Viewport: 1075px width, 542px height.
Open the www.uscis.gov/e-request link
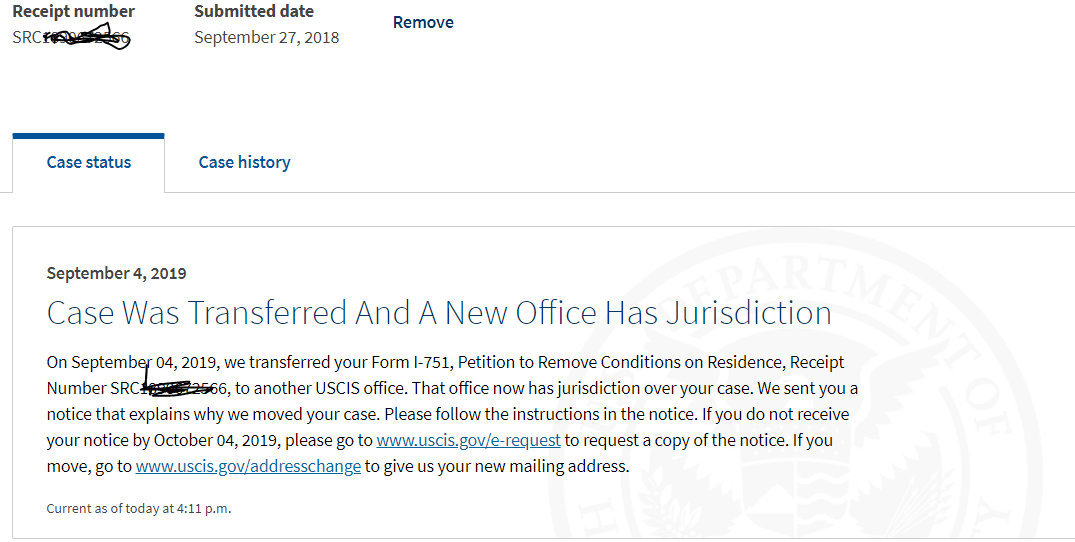(468, 440)
